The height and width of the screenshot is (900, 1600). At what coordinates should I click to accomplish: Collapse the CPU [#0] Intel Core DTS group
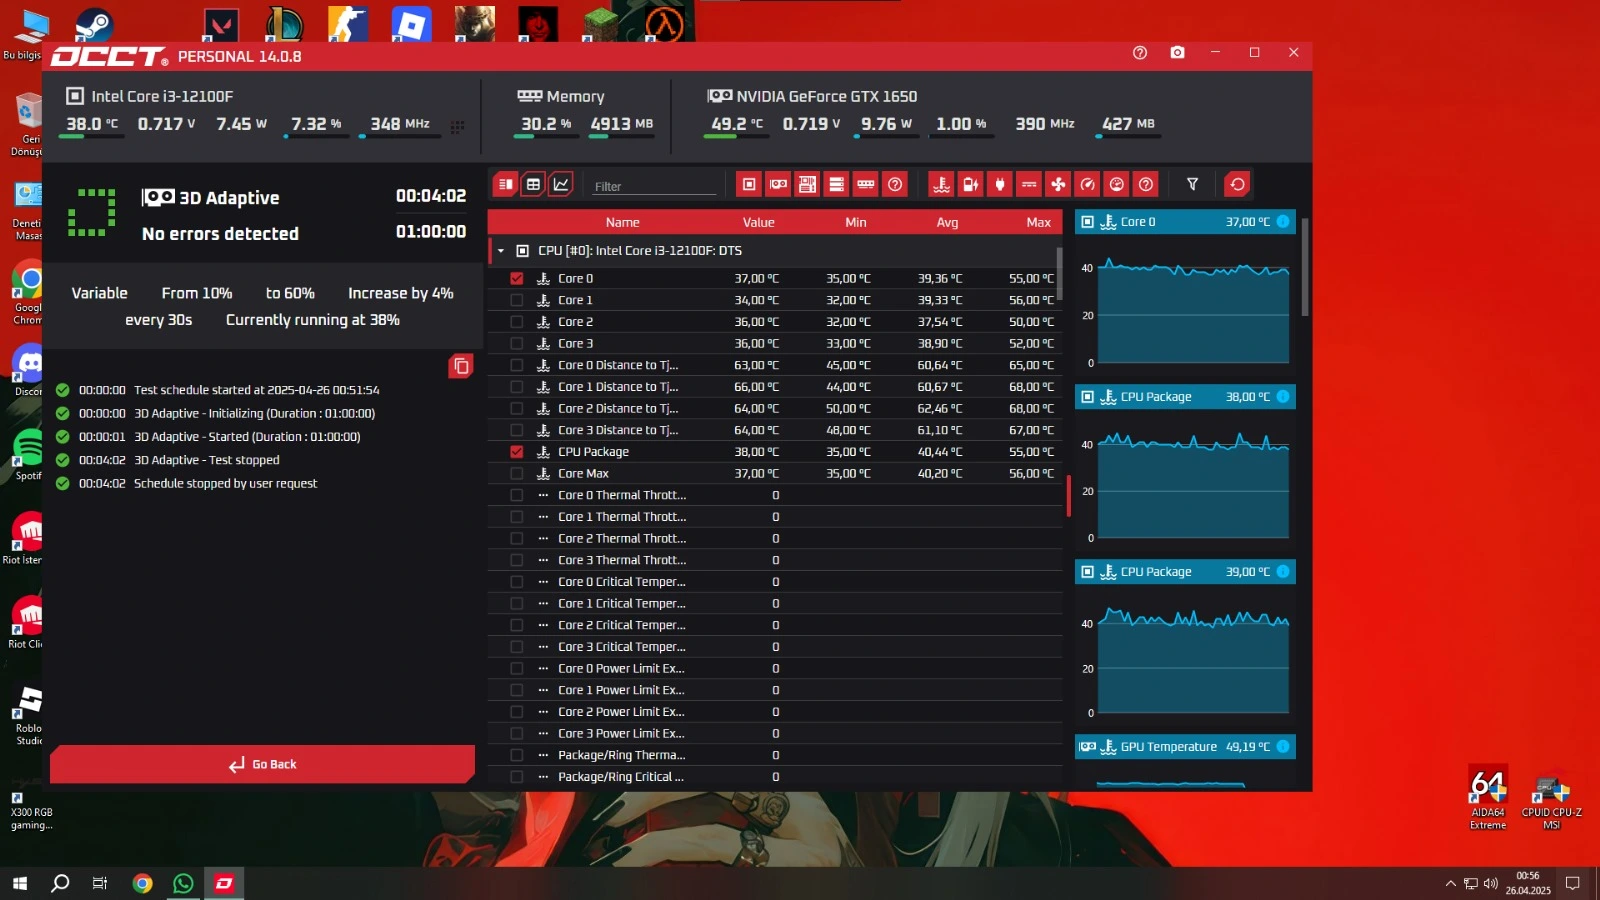point(501,251)
